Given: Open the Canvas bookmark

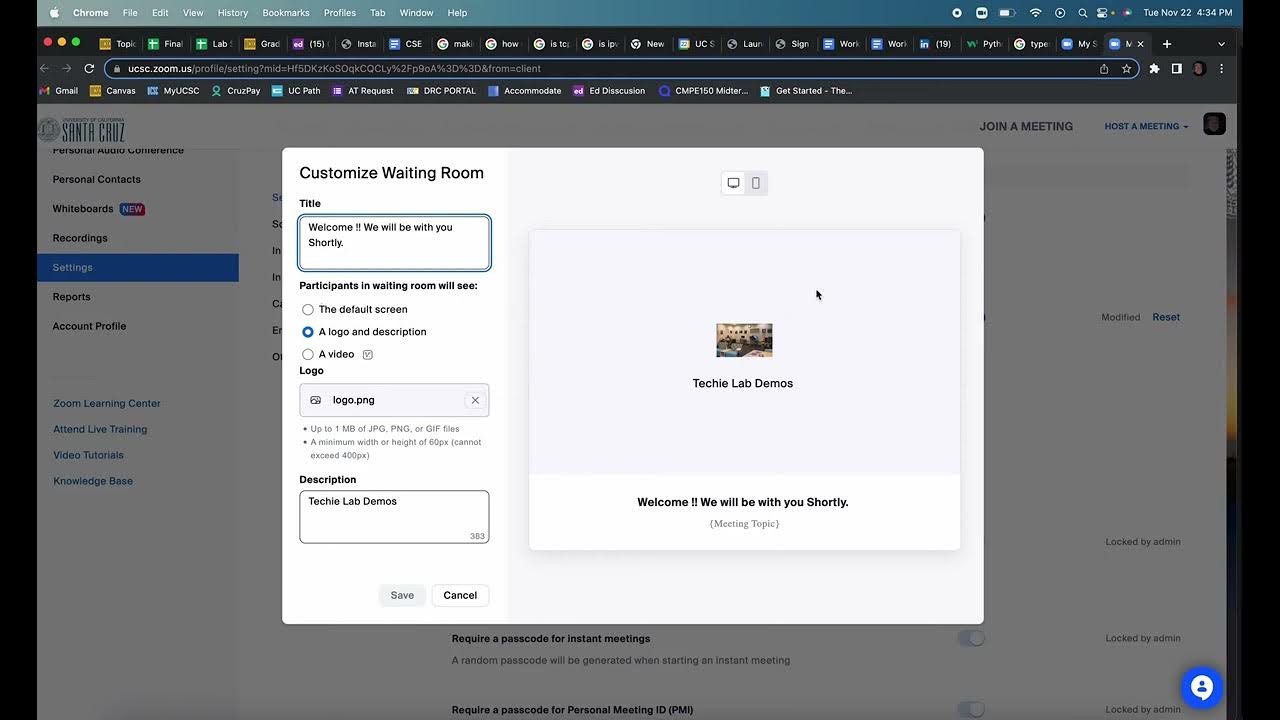Looking at the screenshot, I should pos(113,91).
